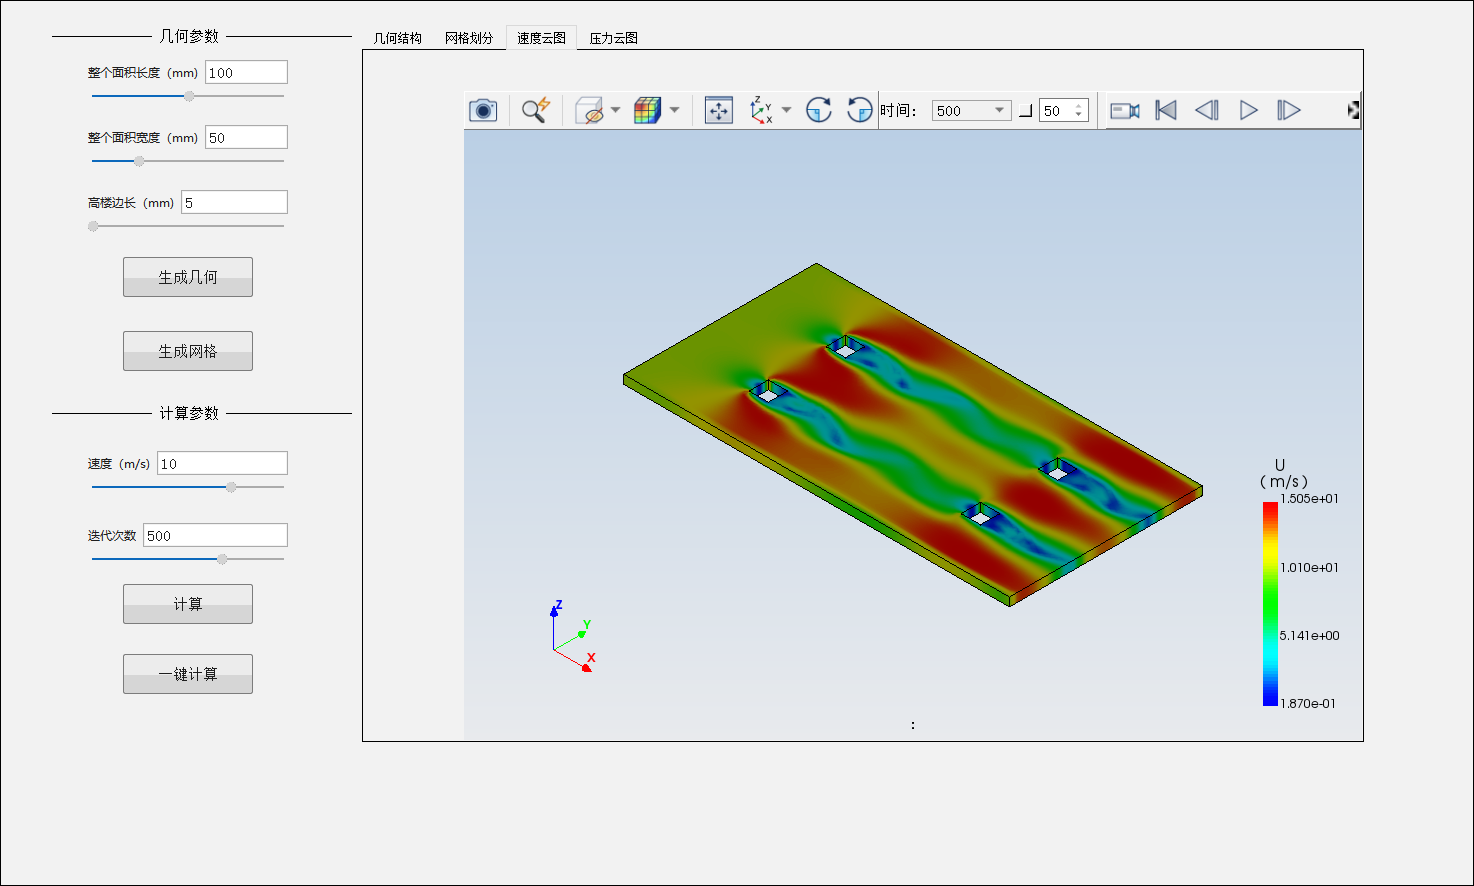Click legend value 5.141e+00
Viewport: 1474px width, 886px height.
coord(1309,635)
